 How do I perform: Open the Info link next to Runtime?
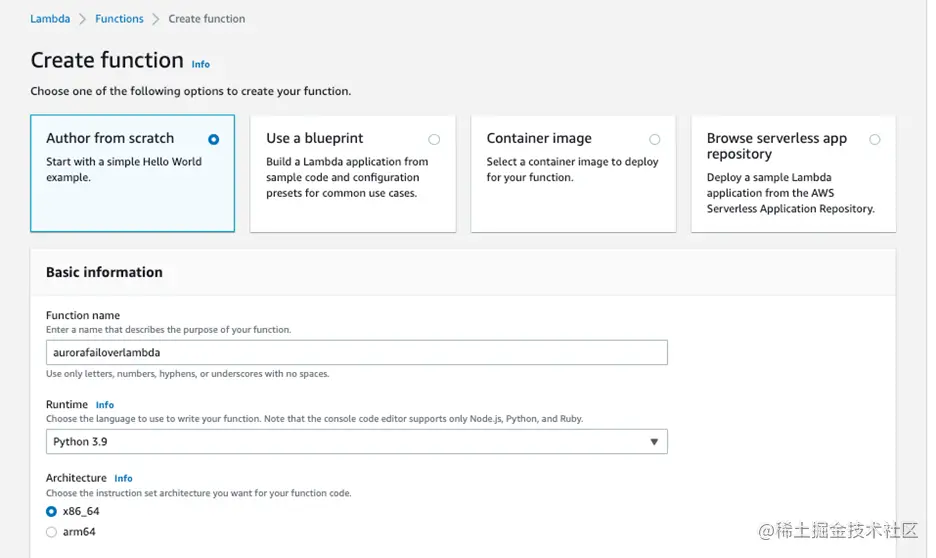point(105,405)
